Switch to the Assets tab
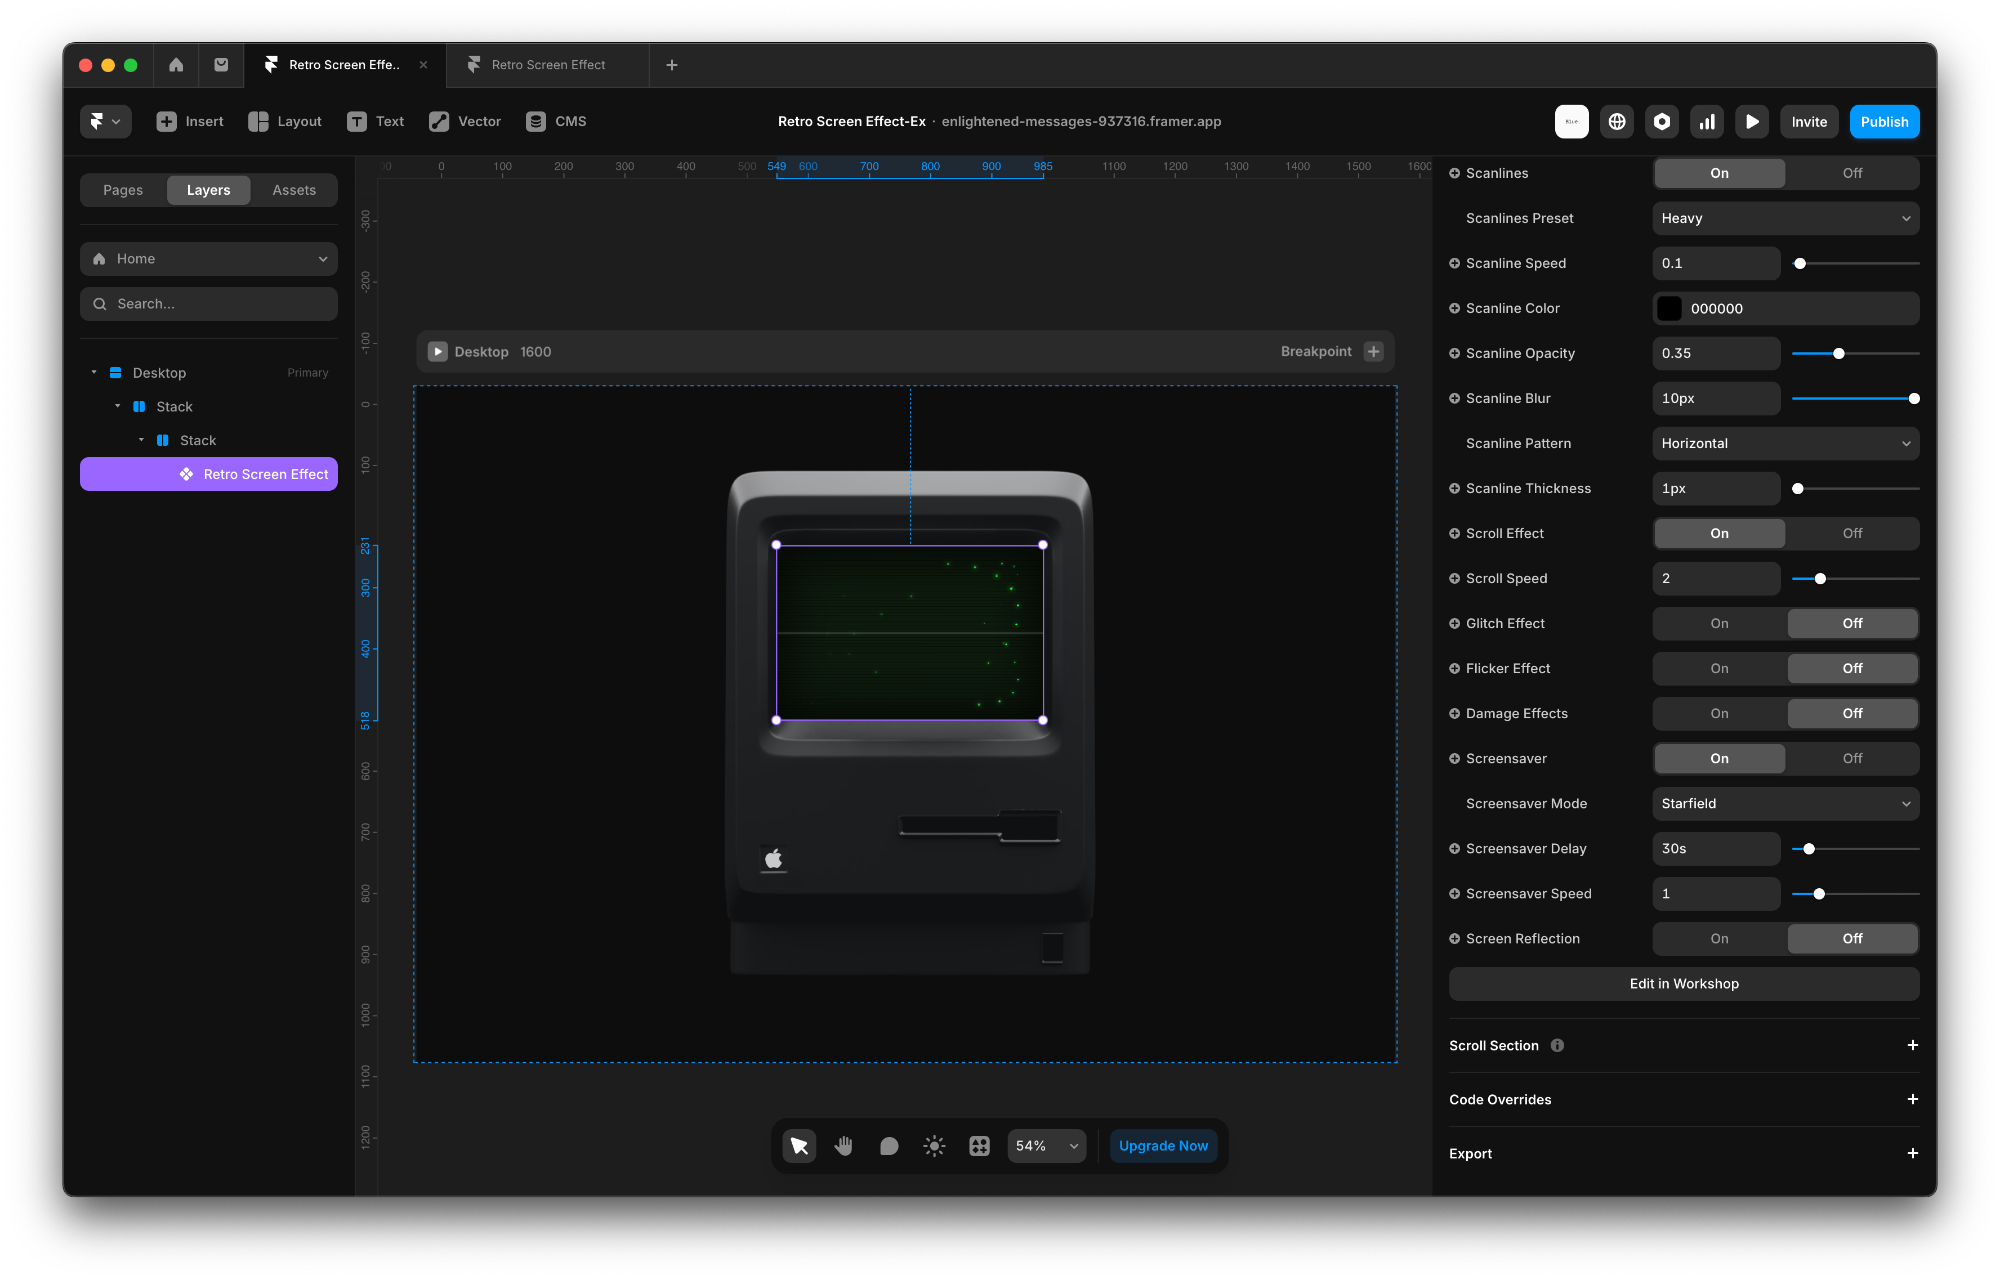This screenshot has width=2000, height=1280. 294,190
